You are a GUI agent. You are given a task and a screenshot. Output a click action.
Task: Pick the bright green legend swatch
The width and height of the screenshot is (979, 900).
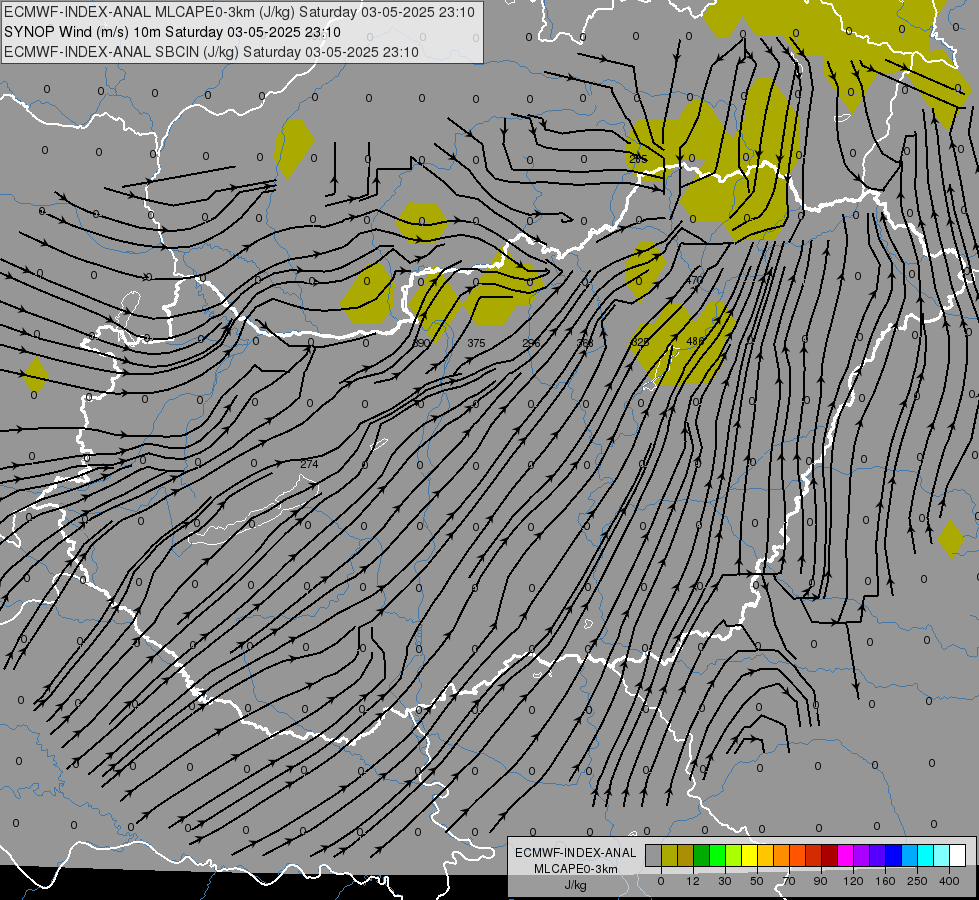point(718,856)
